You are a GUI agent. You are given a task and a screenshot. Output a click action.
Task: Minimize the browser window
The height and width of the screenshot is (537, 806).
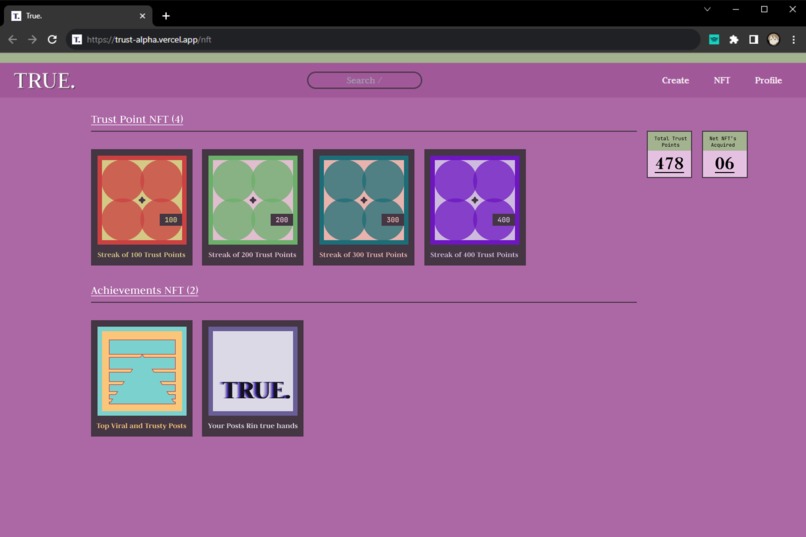736,9
